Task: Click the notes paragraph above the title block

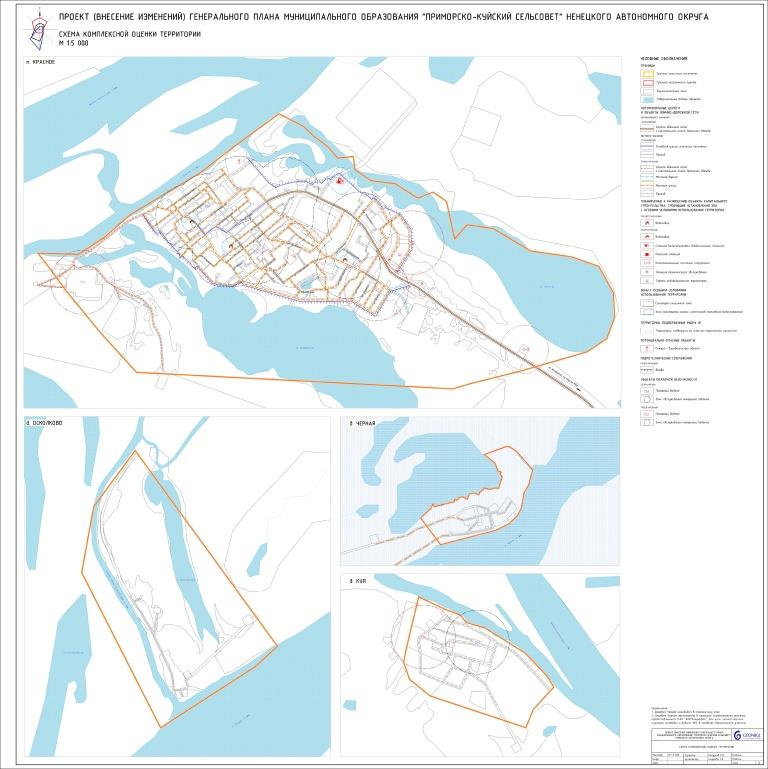Action: tap(699, 715)
